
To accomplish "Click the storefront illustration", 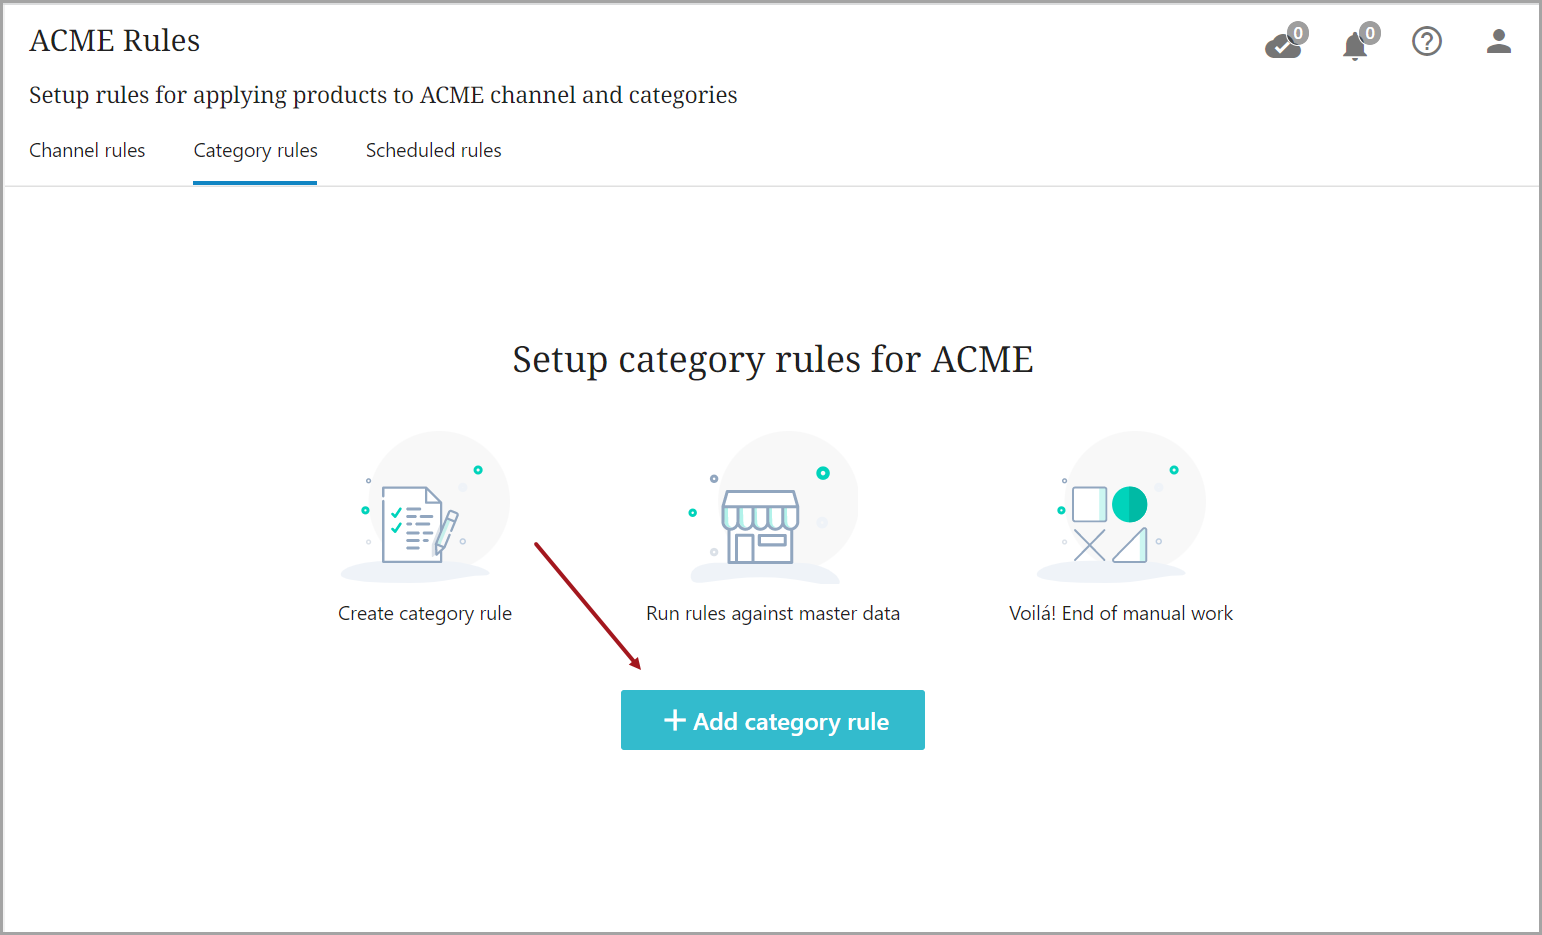I will (x=761, y=525).
